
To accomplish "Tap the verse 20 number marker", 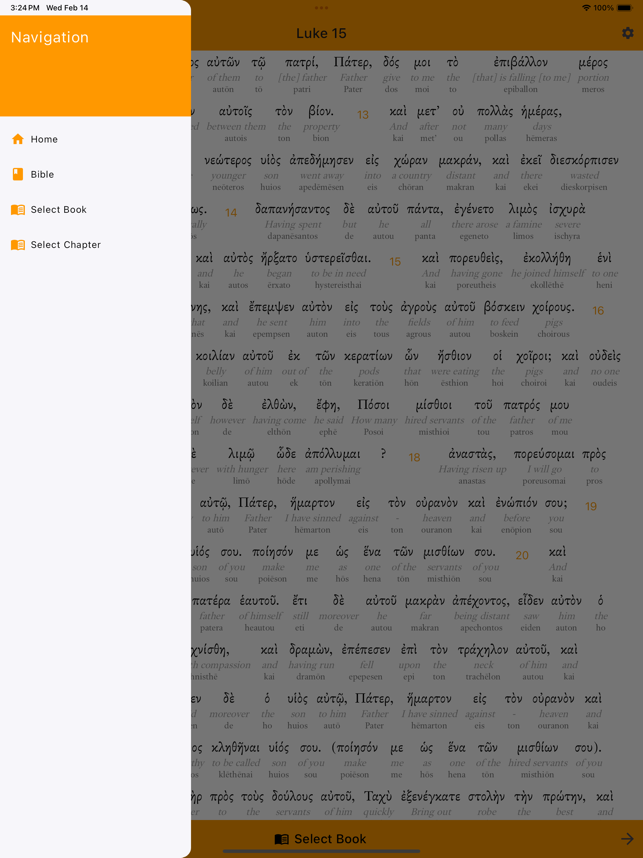I will (521, 556).
